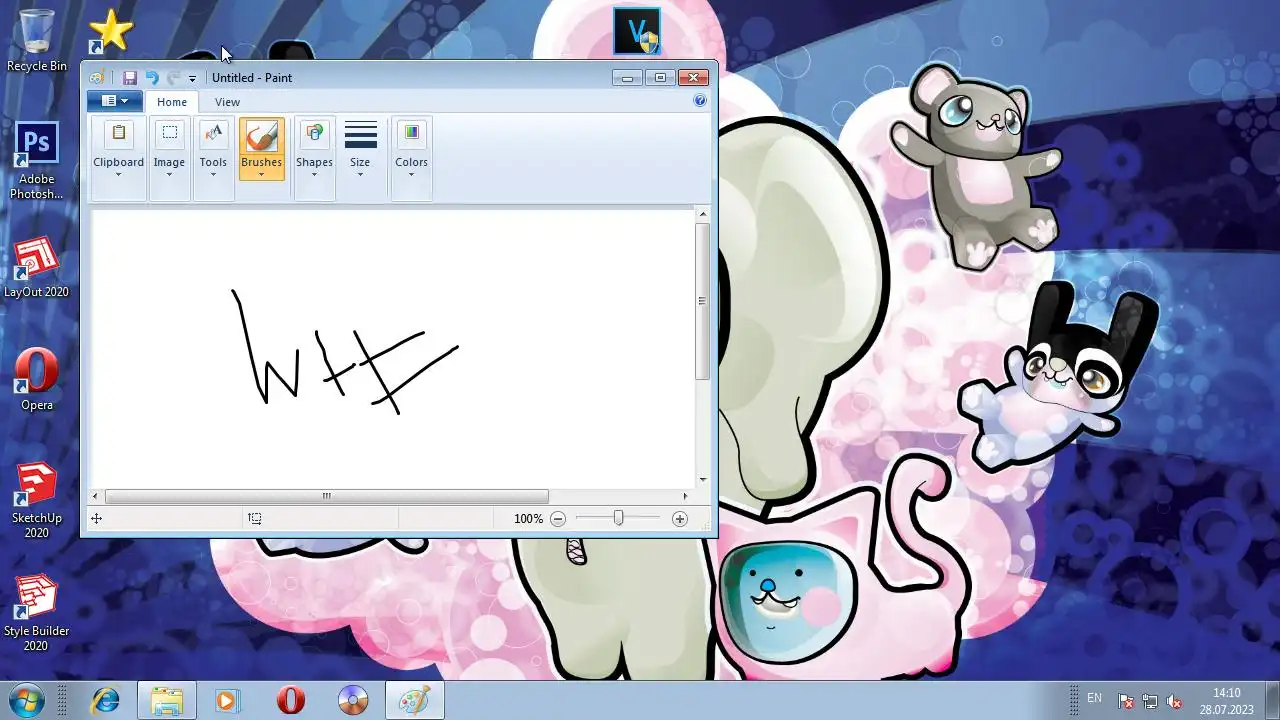Image resolution: width=1280 pixels, height=720 pixels.
Task: Click the Action Center flag tray icon
Action: coord(1126,701)
